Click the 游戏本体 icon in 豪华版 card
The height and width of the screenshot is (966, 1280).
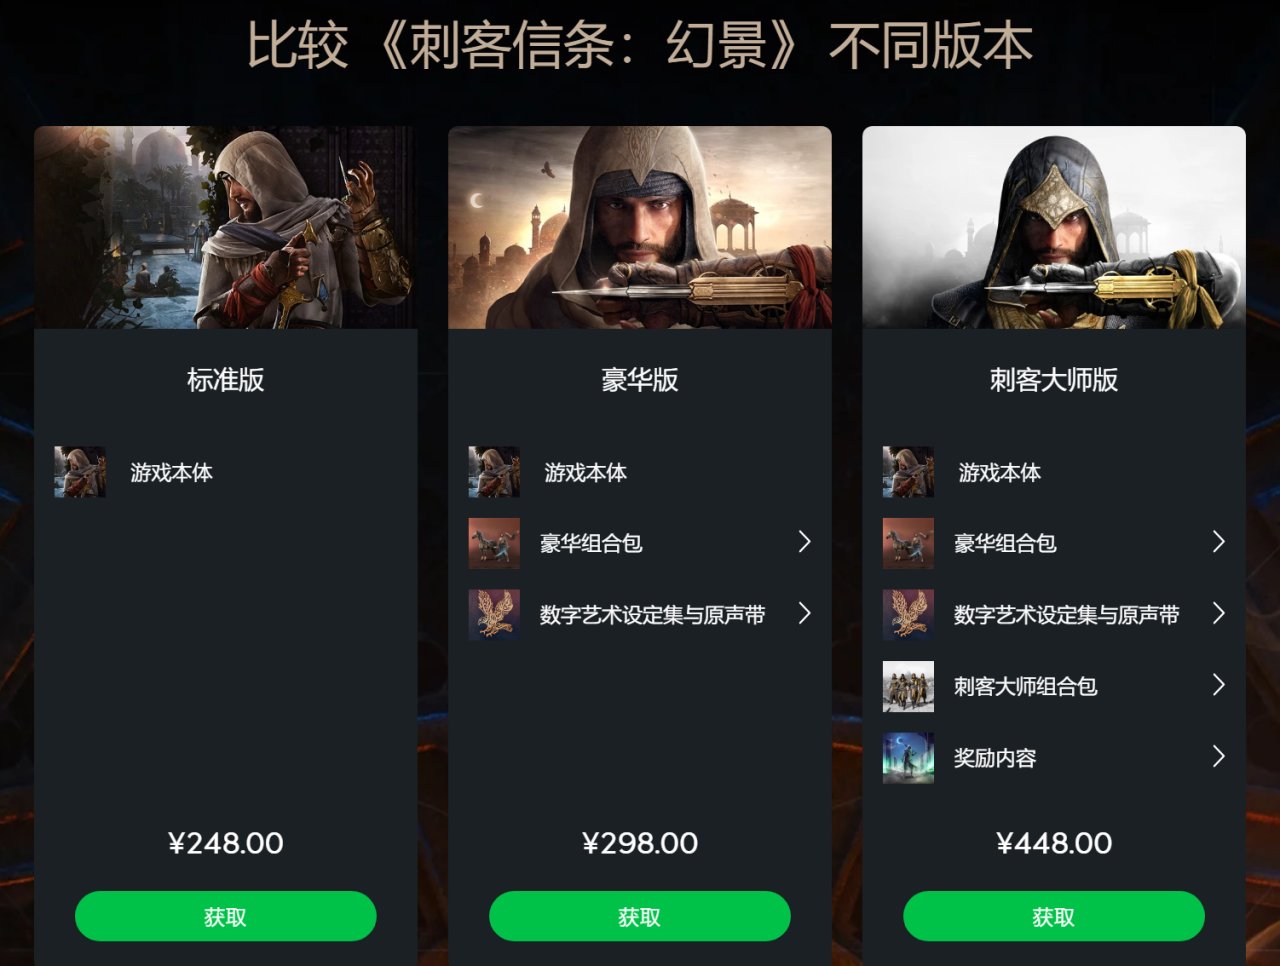[x=494, y=472]
